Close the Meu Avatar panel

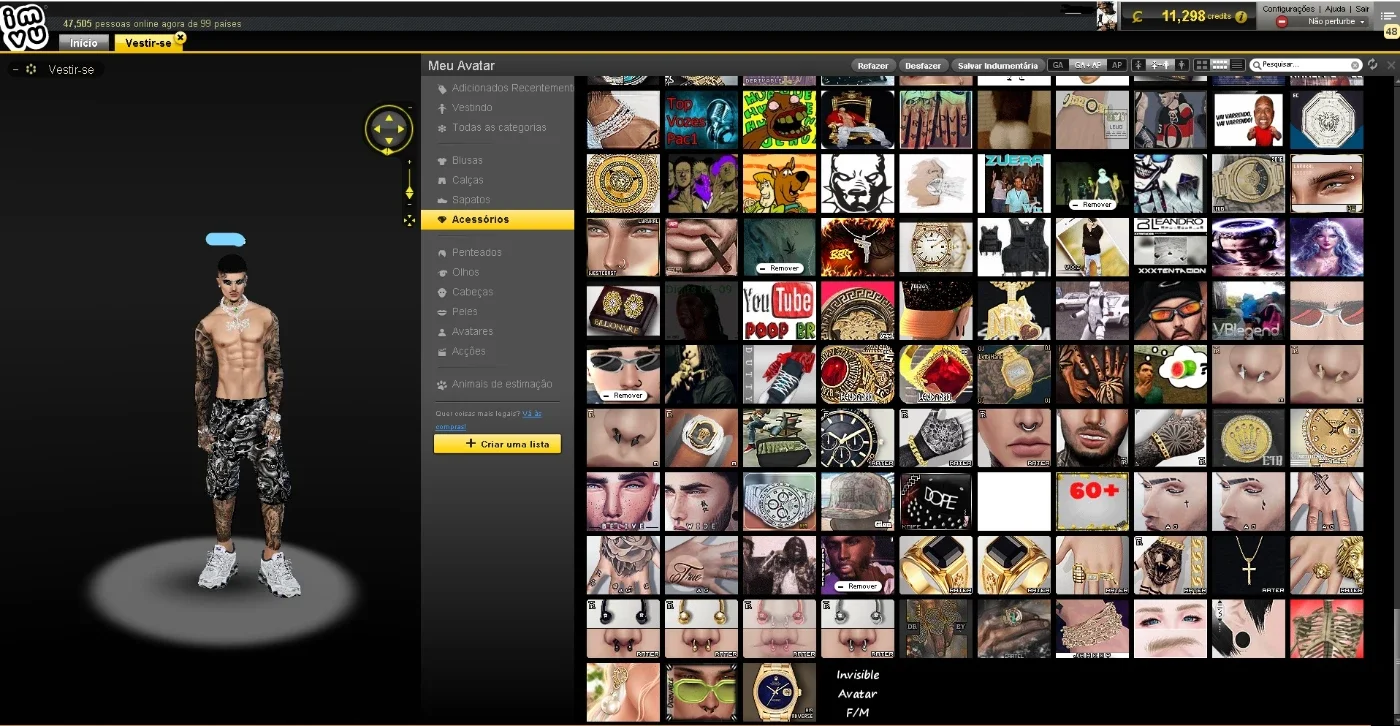[x=1390, y=65]
